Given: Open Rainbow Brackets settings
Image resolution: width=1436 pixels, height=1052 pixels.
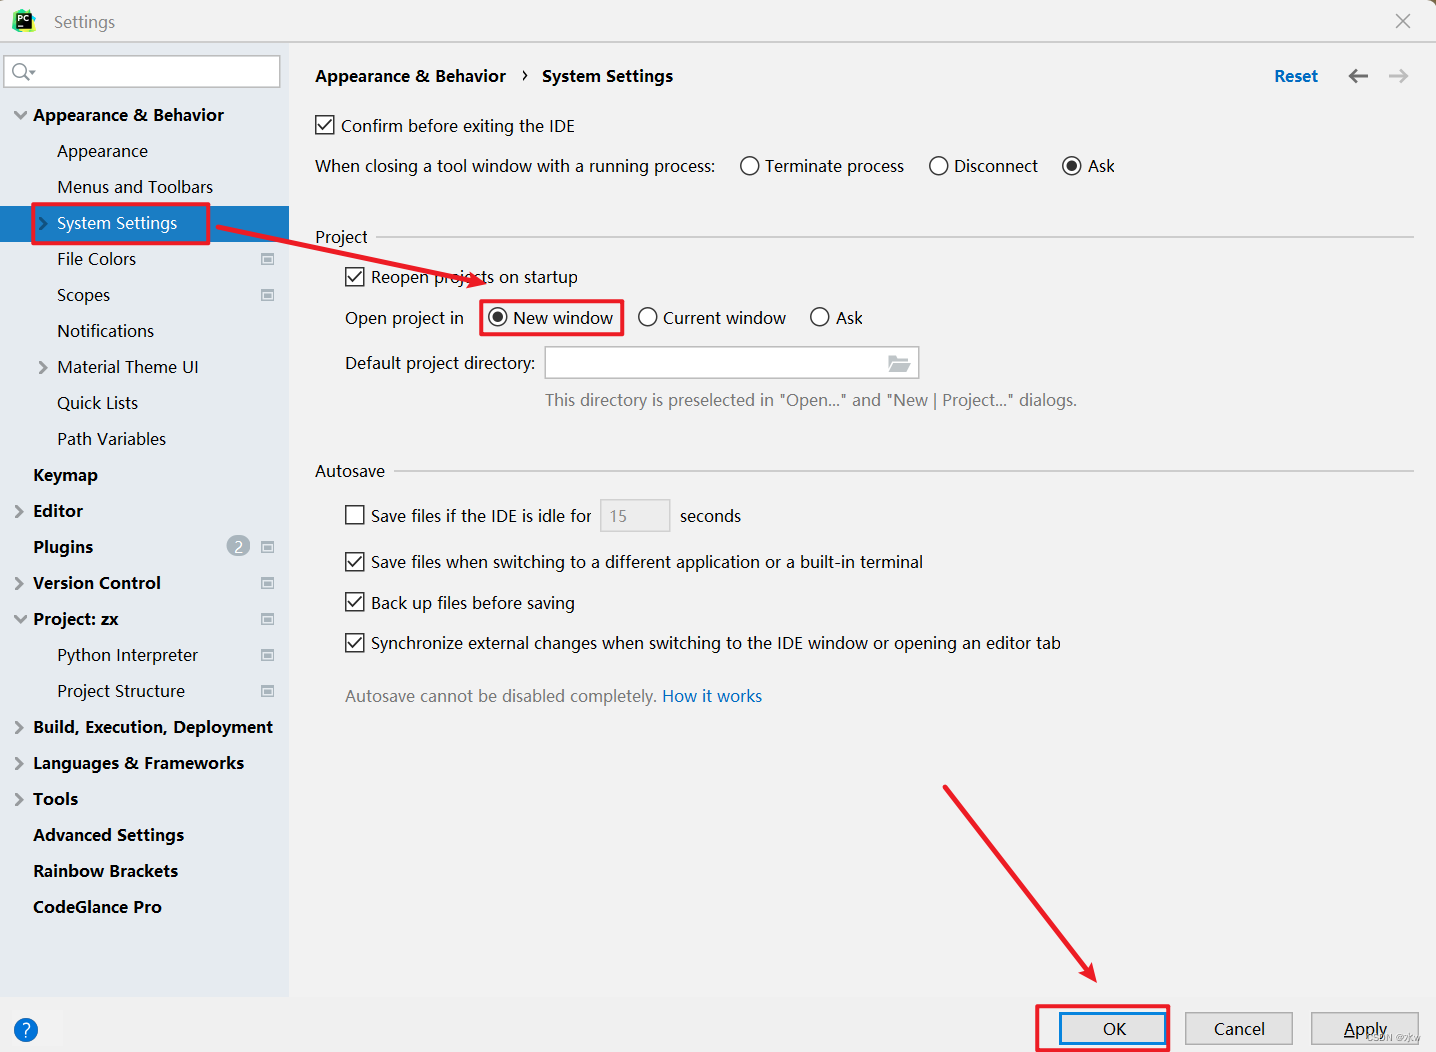Looking at the screenshot, I should 105,871.
